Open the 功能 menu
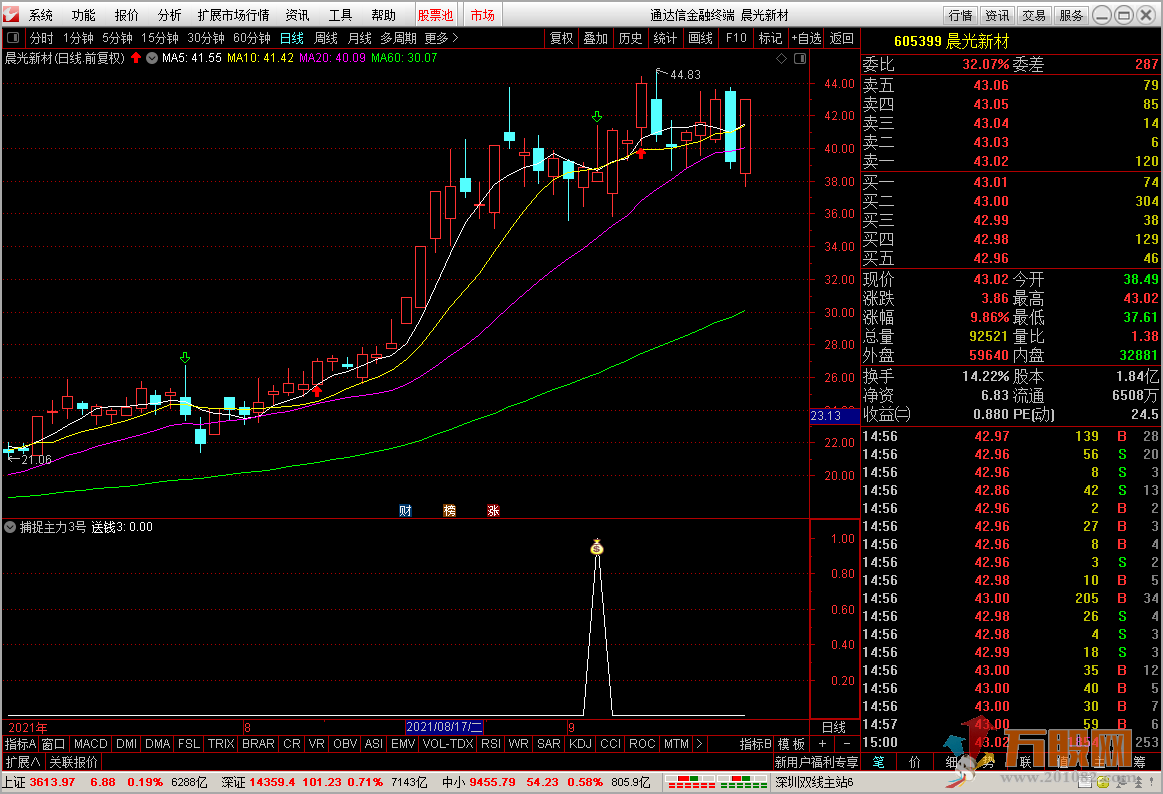1163x794 pixels. pyautogui.click(x=84, y=15)
